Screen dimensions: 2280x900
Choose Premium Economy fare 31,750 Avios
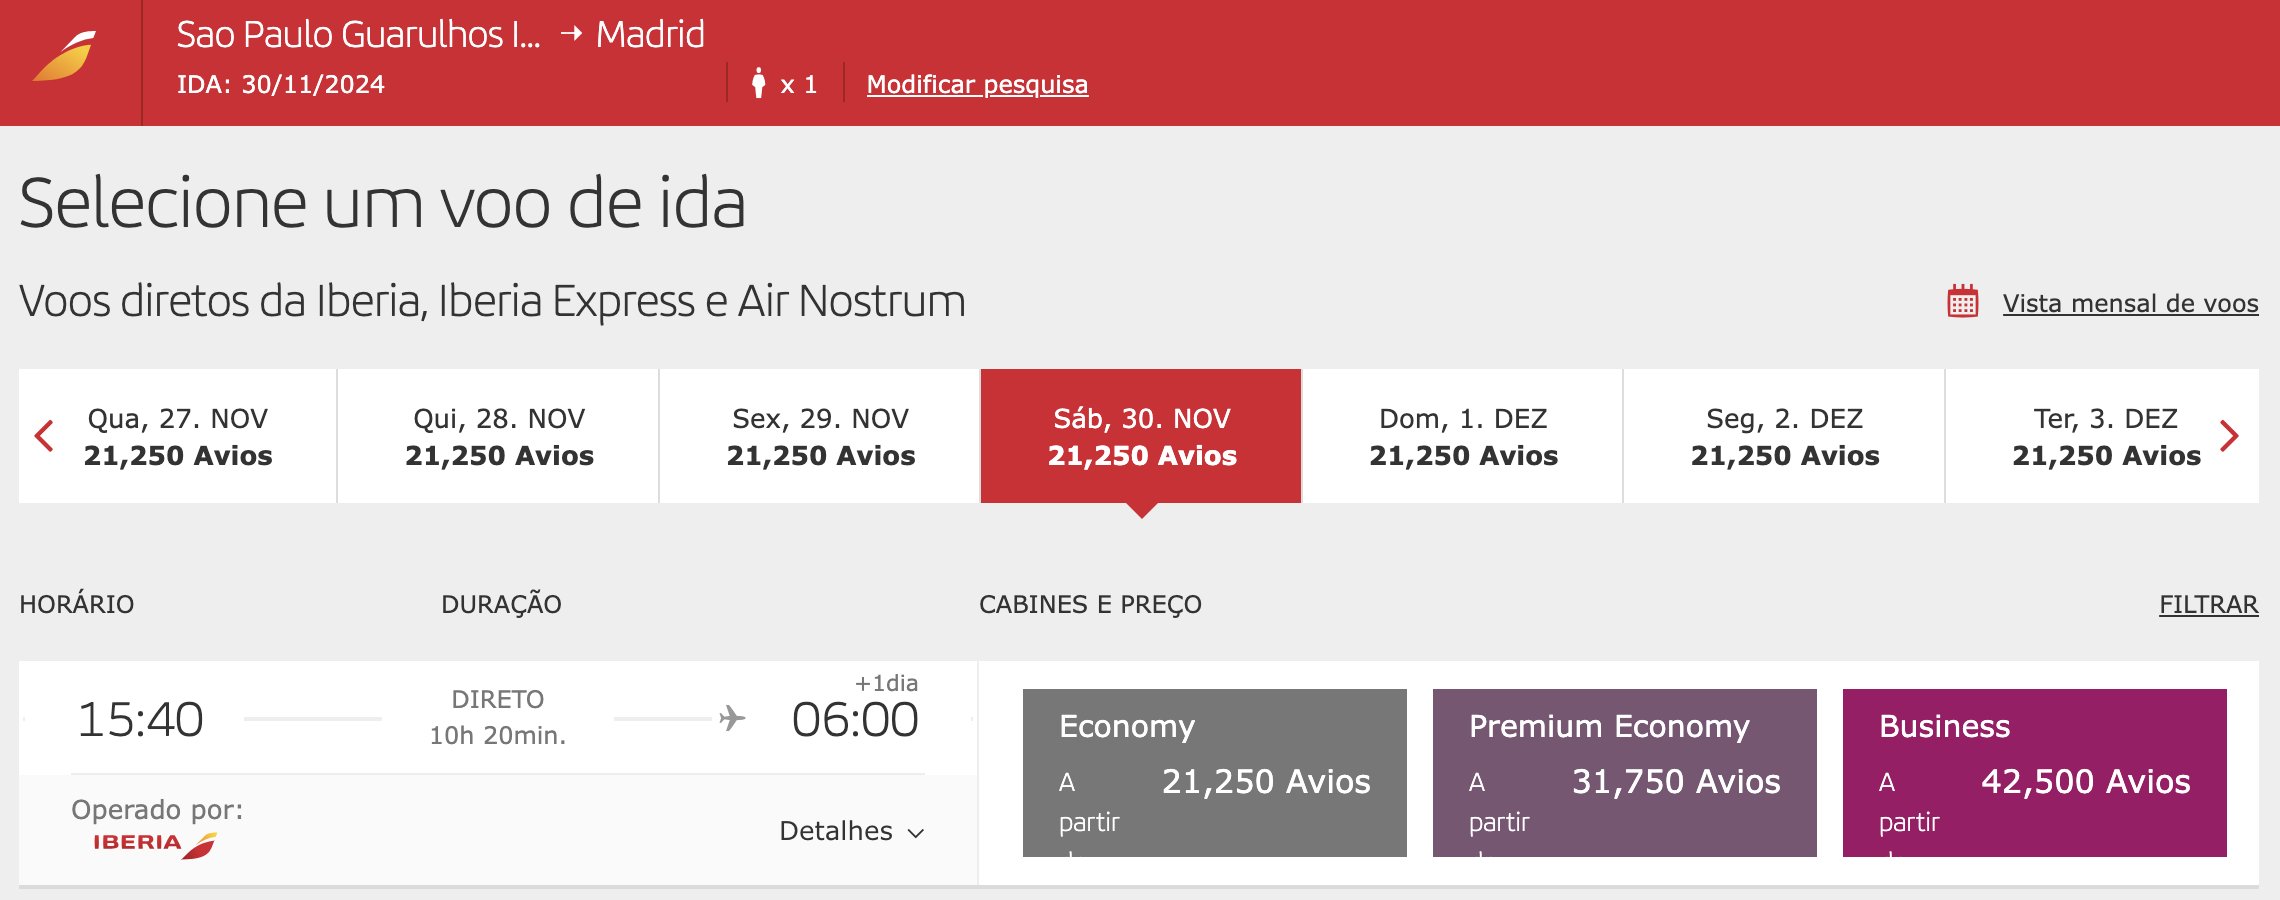1624,772
